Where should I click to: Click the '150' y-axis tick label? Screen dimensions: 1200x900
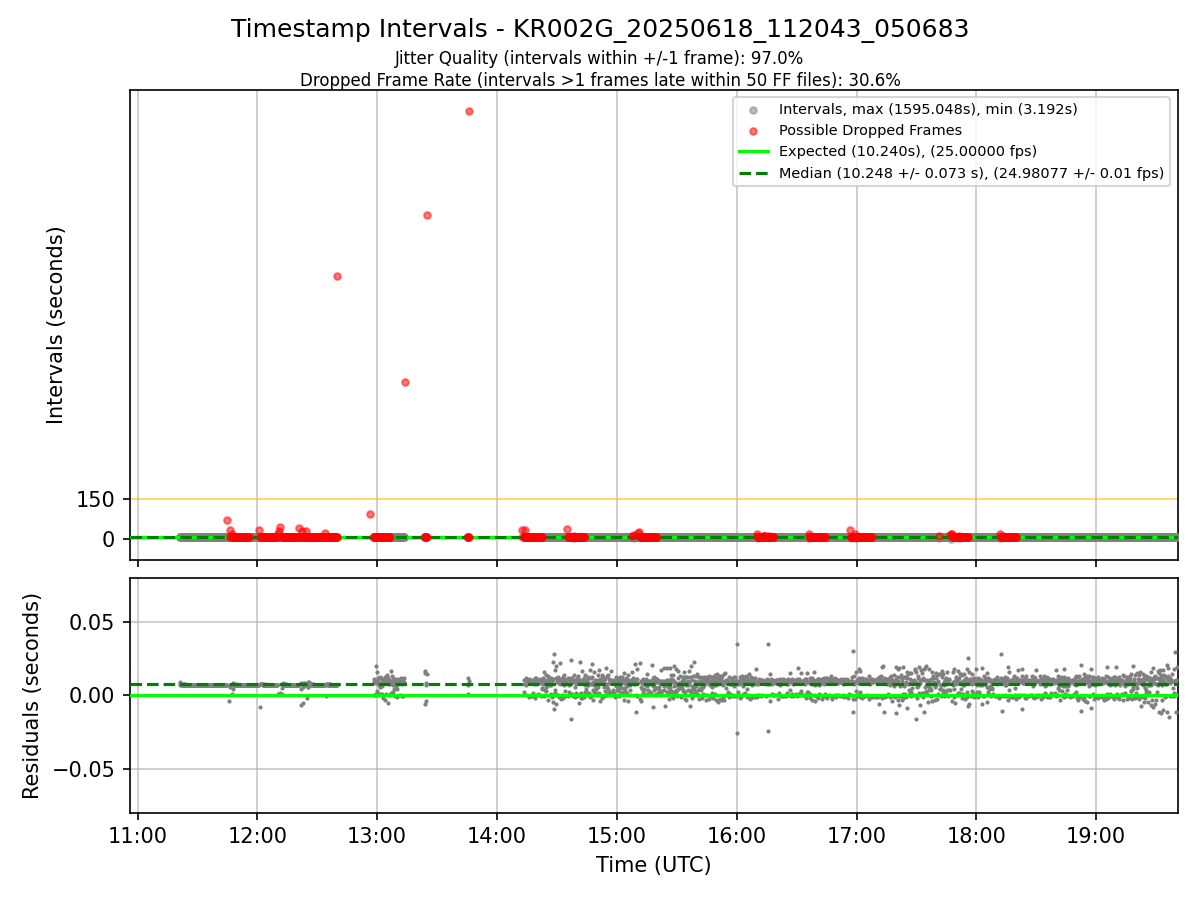96,499
